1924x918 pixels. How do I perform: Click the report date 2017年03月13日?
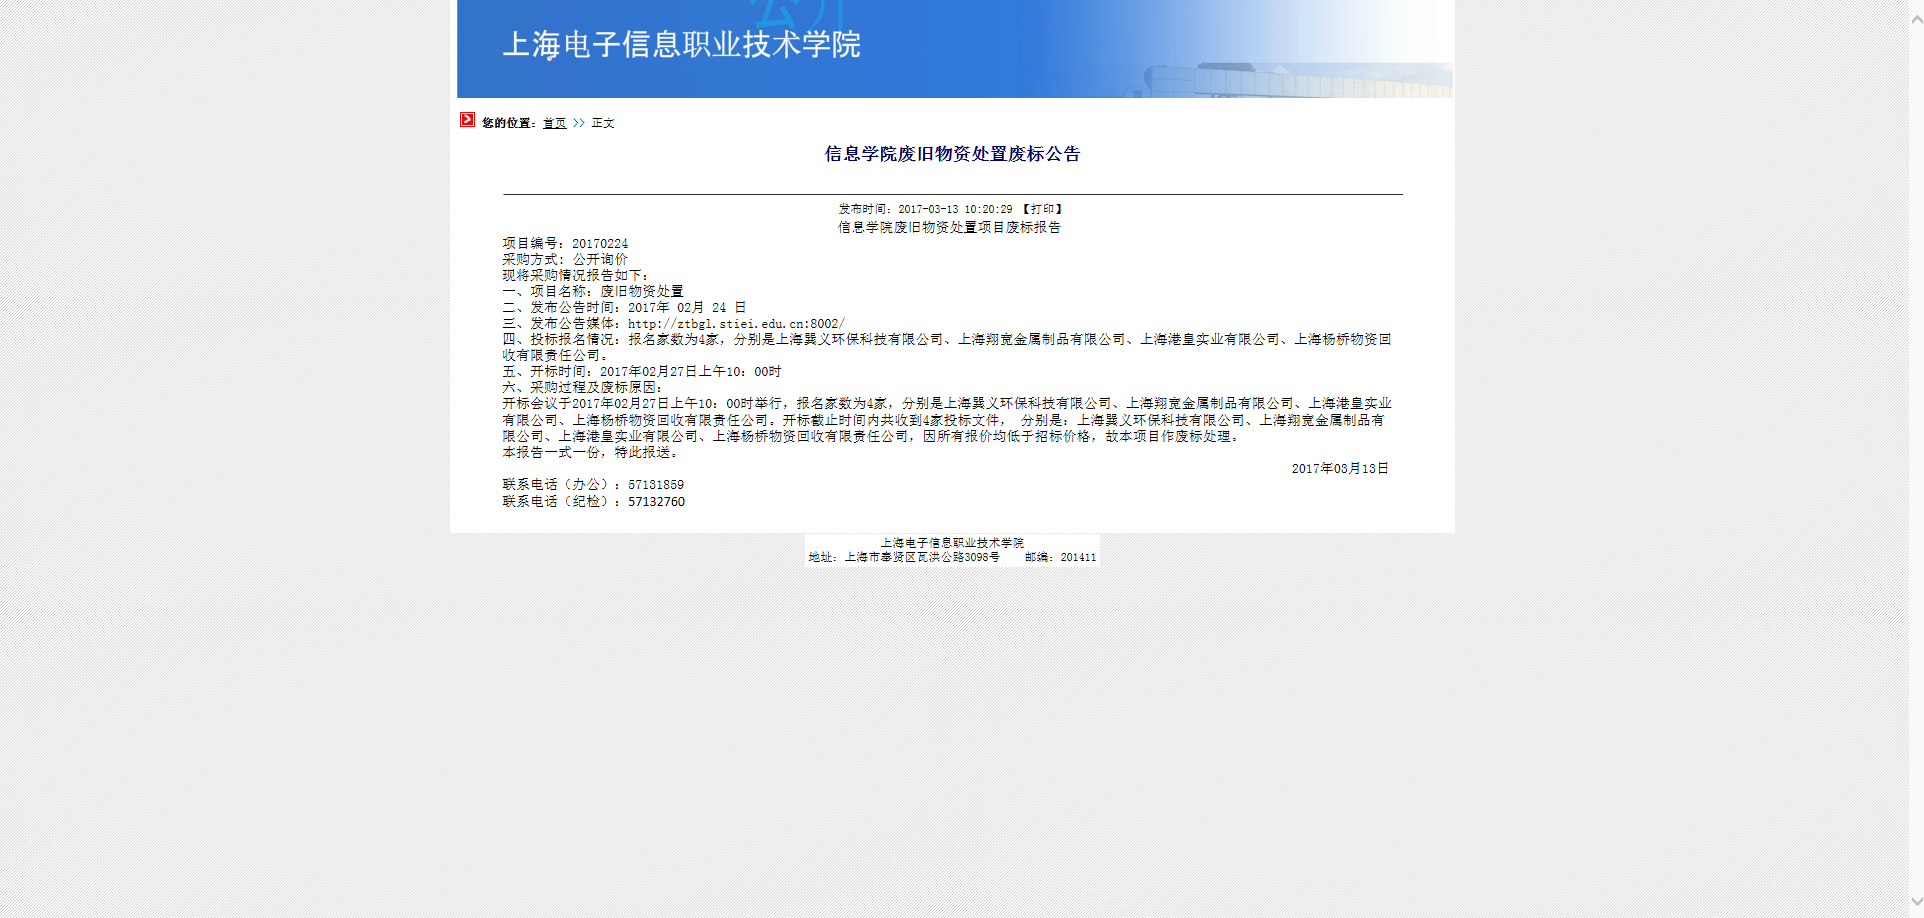point(1339,469)
